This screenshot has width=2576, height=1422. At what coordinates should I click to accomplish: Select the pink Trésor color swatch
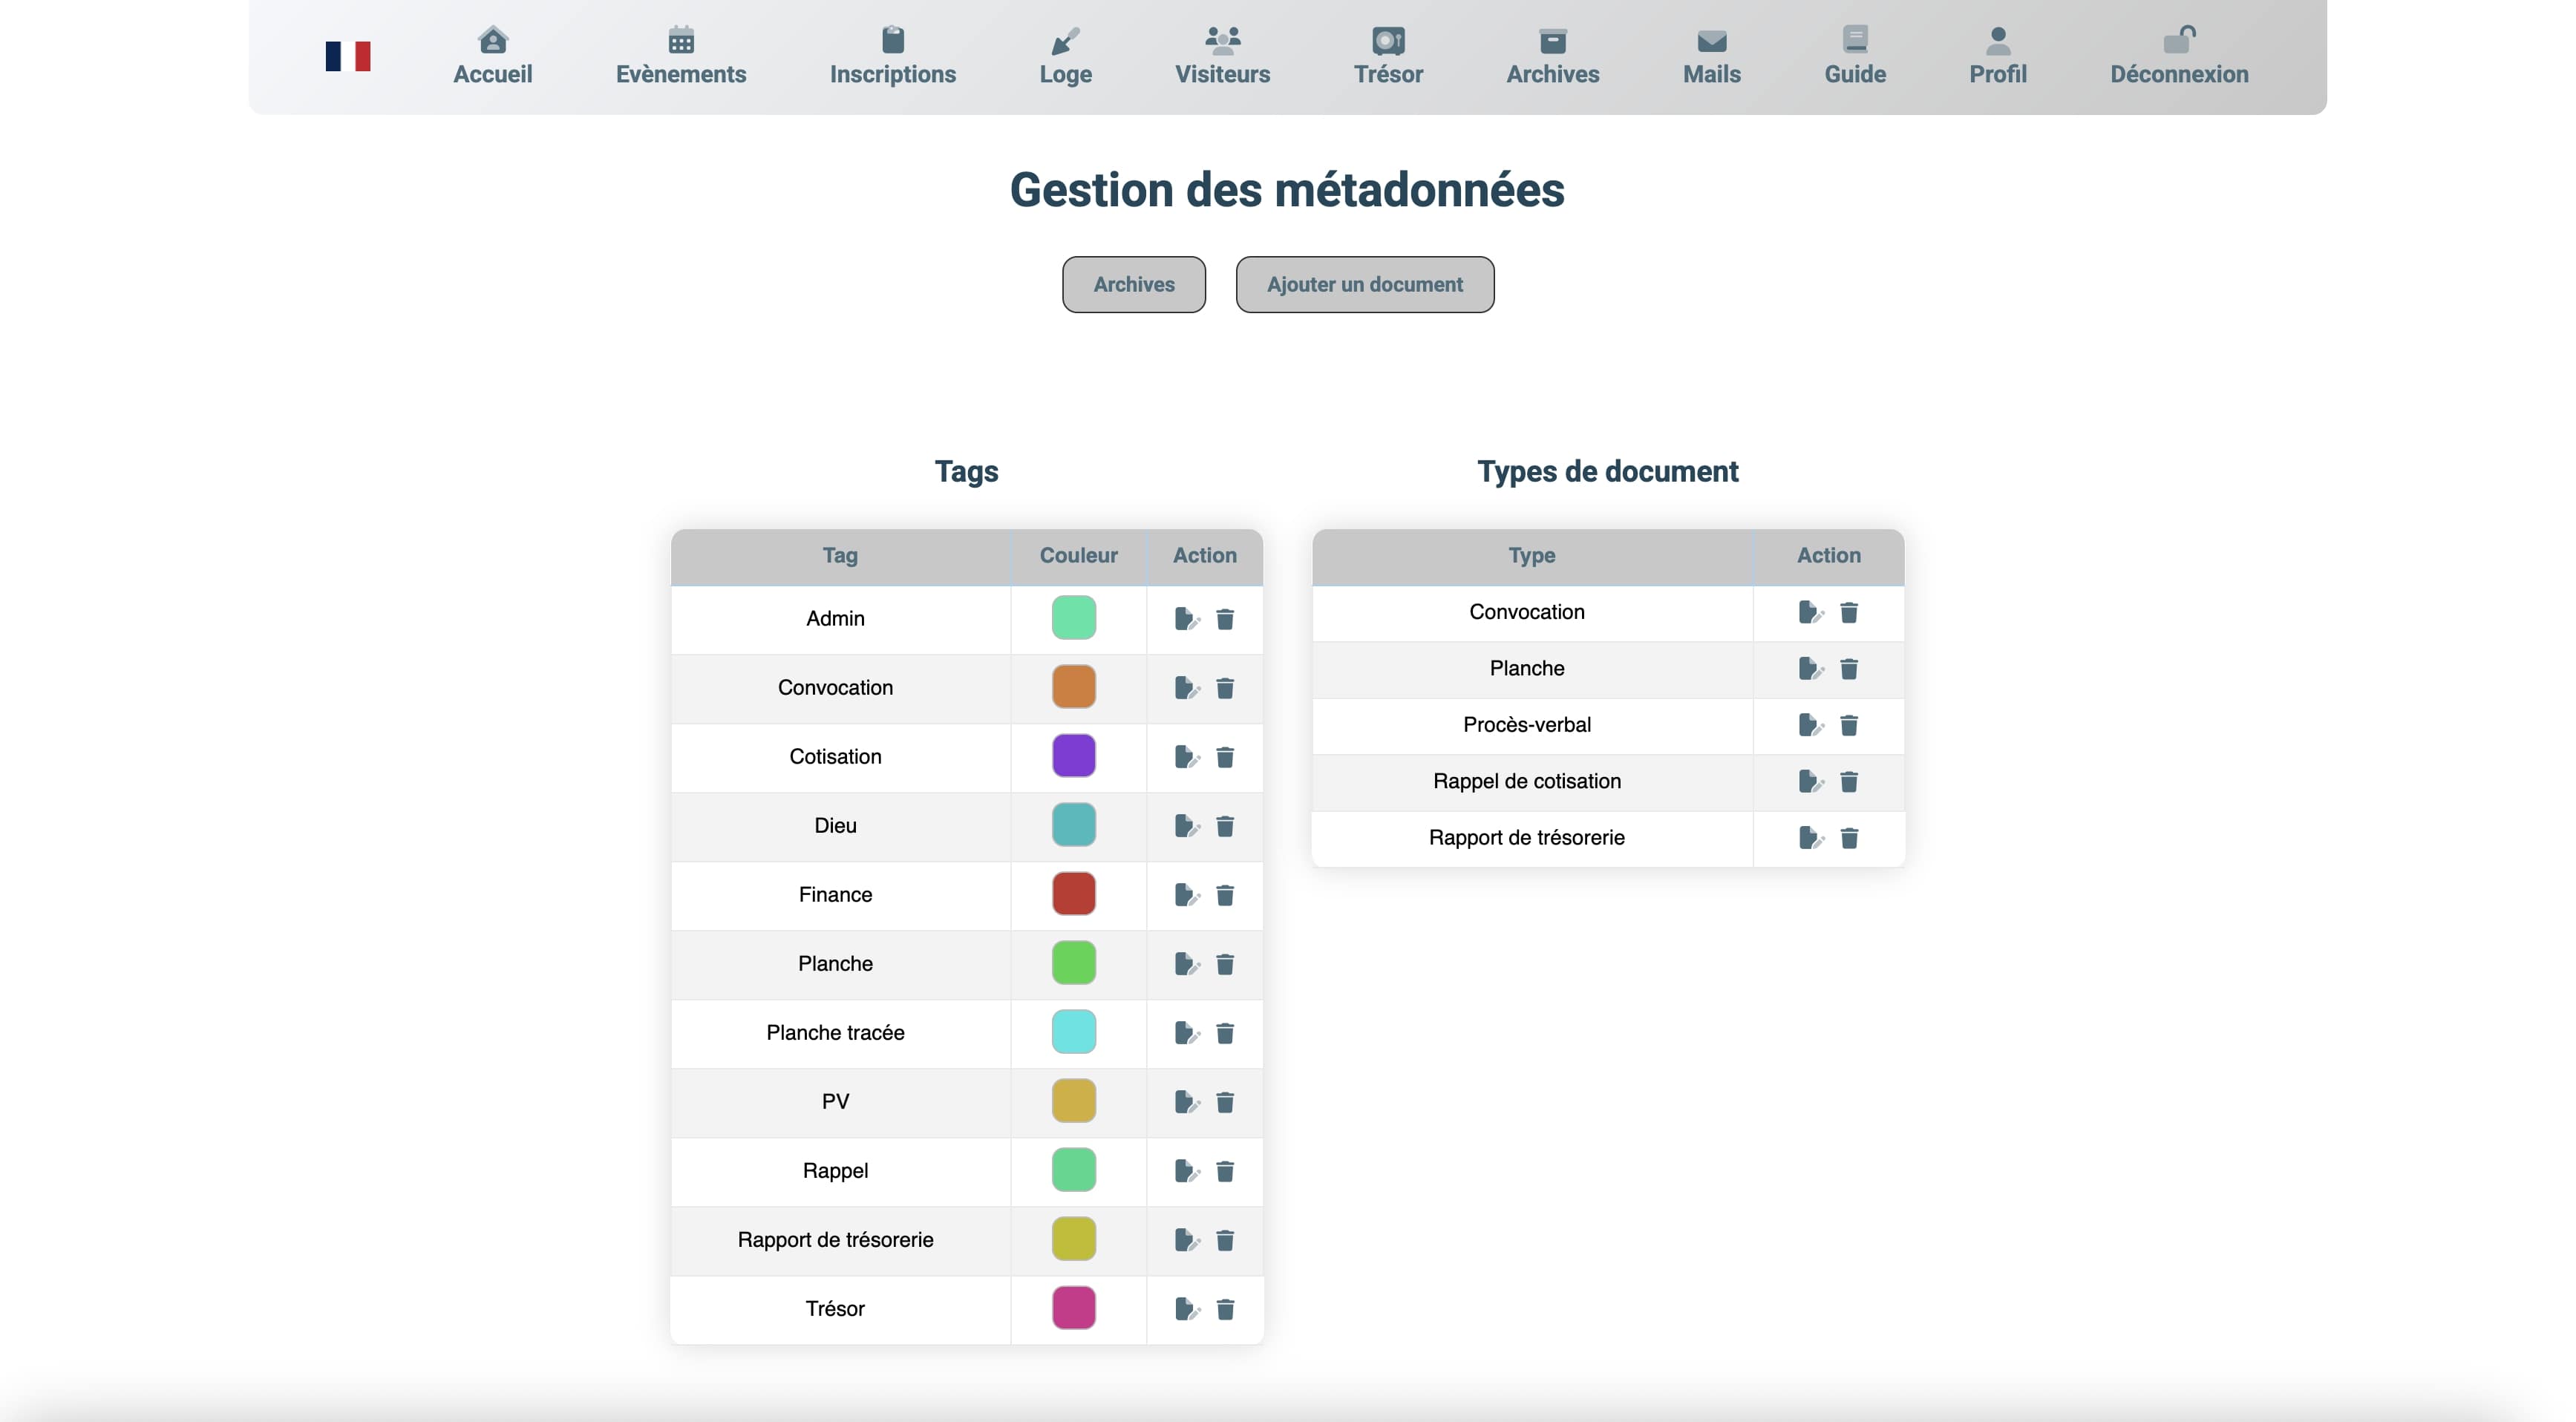1073,1308
